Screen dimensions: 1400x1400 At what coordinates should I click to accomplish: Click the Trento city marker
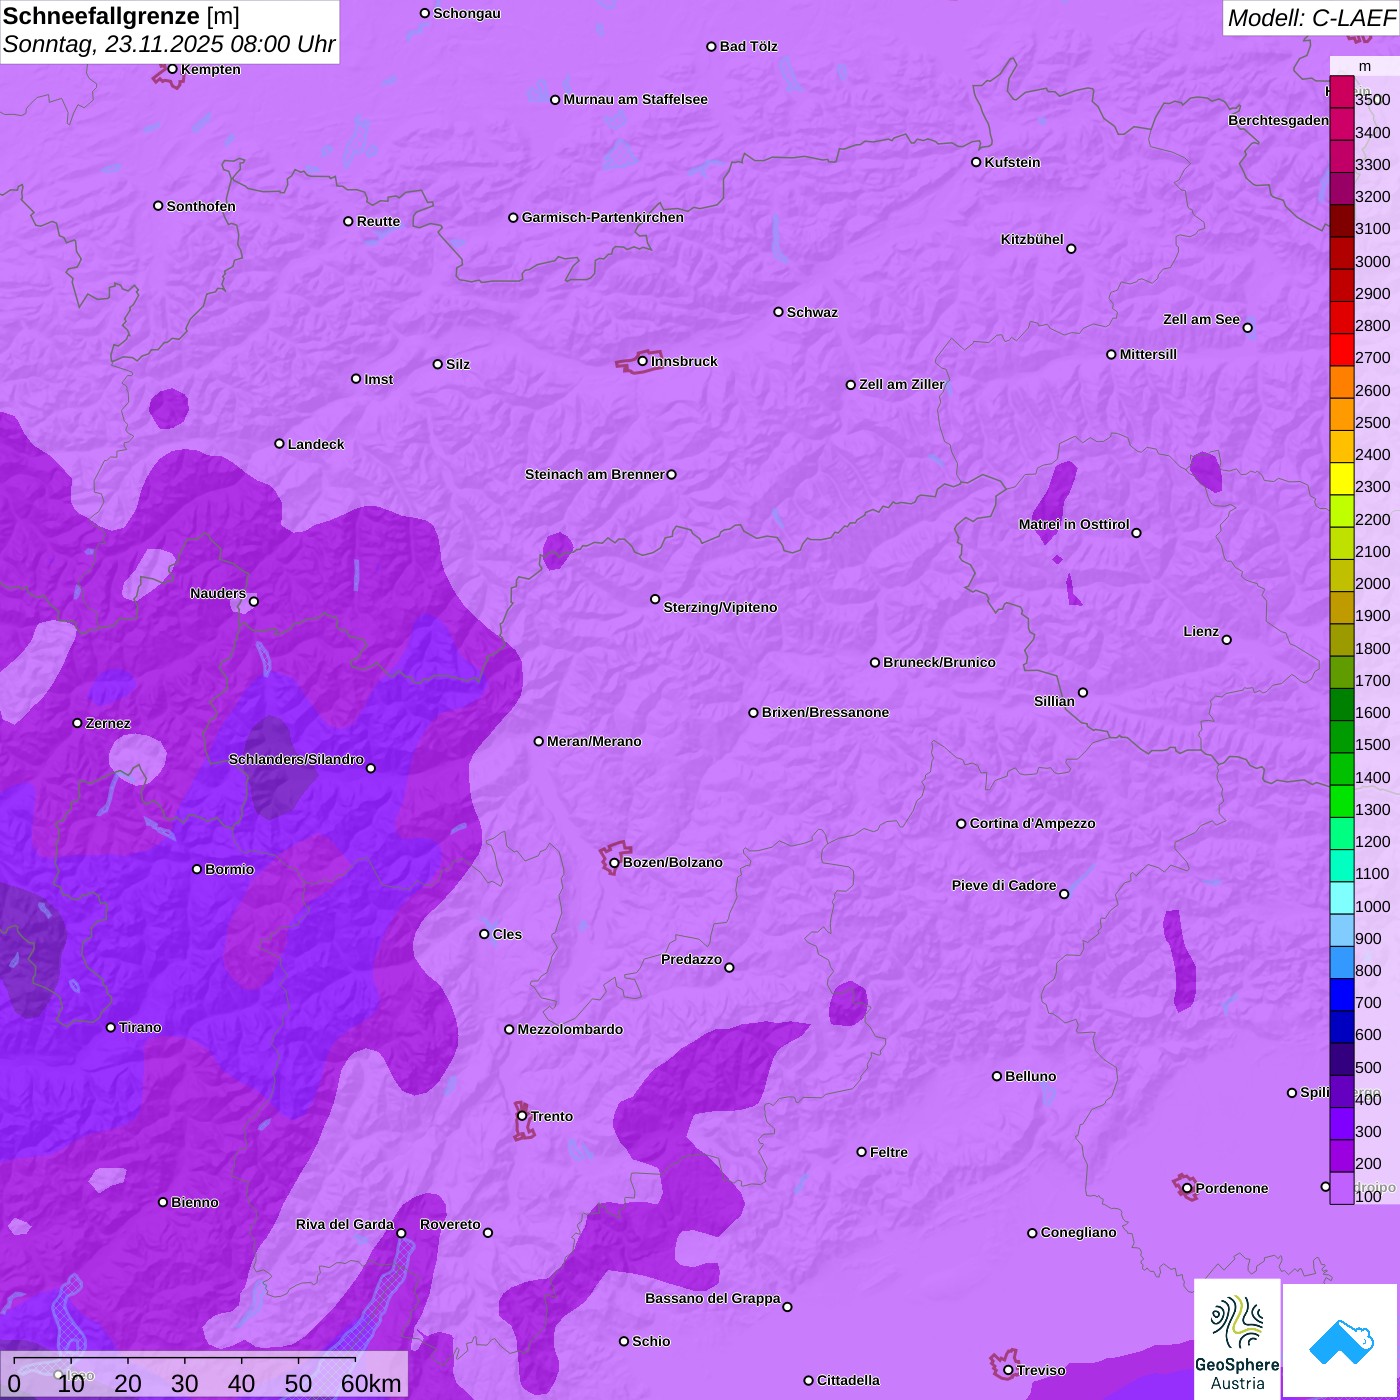click(522, 1116)
